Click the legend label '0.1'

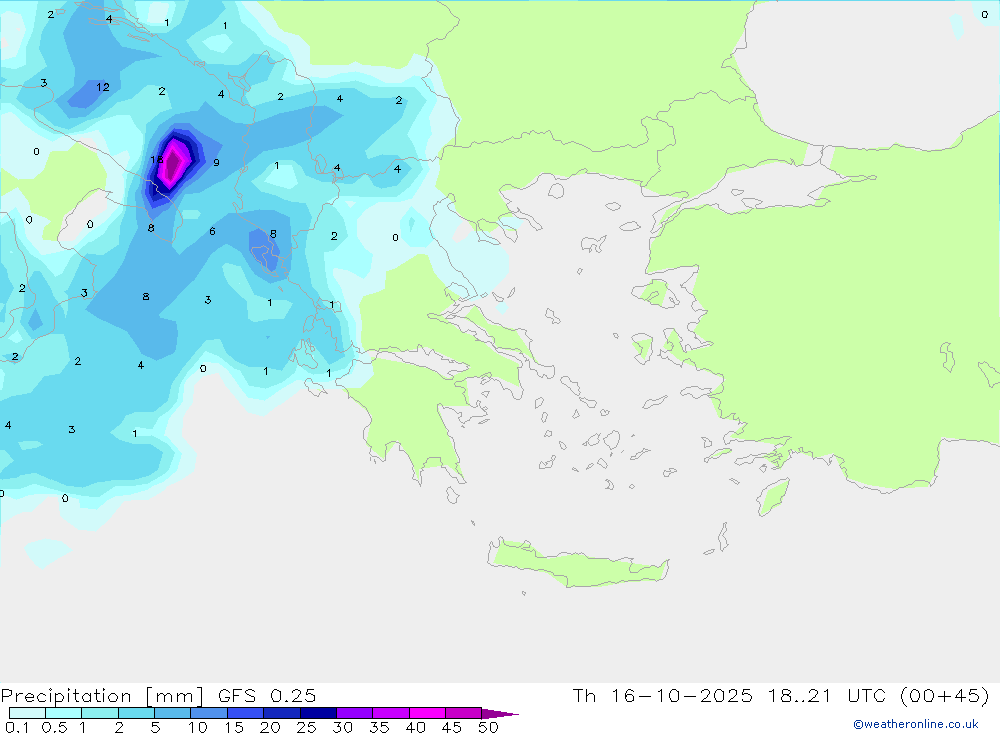tap(17, 727)
